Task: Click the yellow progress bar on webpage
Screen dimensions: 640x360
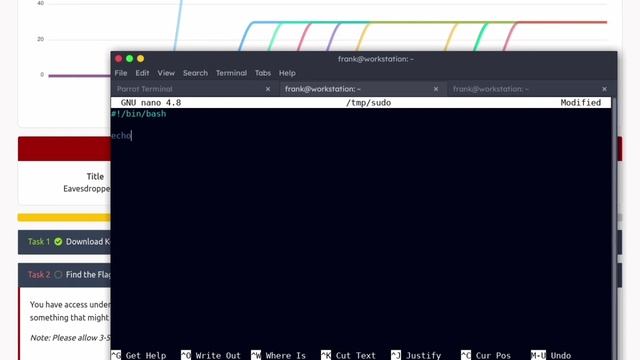Action: click(x=64, y=218)
